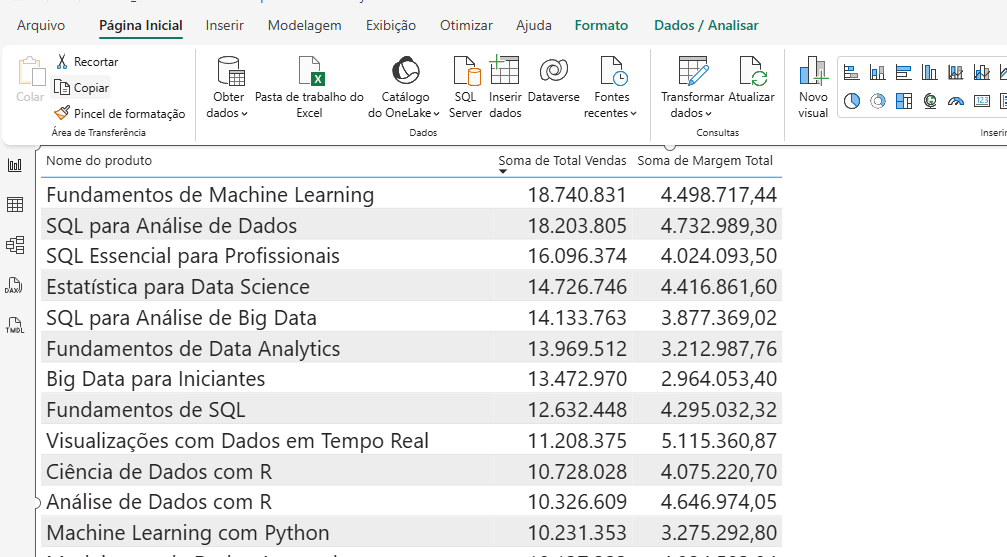Sort by Nome do produto column header
The image size is (1007, 557).
click(99, 161)
